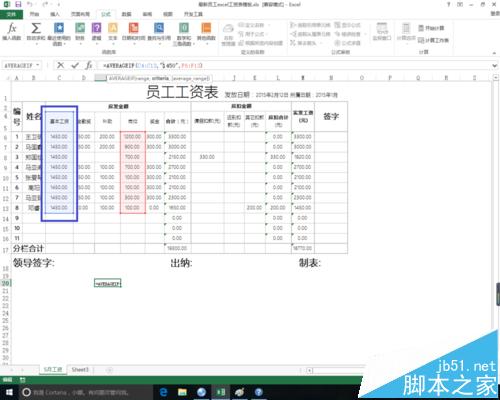This screenshot has height=400, width=500.
Task: Click the horizontal scrollbar left arrow
Action: [x=310, y=370]
